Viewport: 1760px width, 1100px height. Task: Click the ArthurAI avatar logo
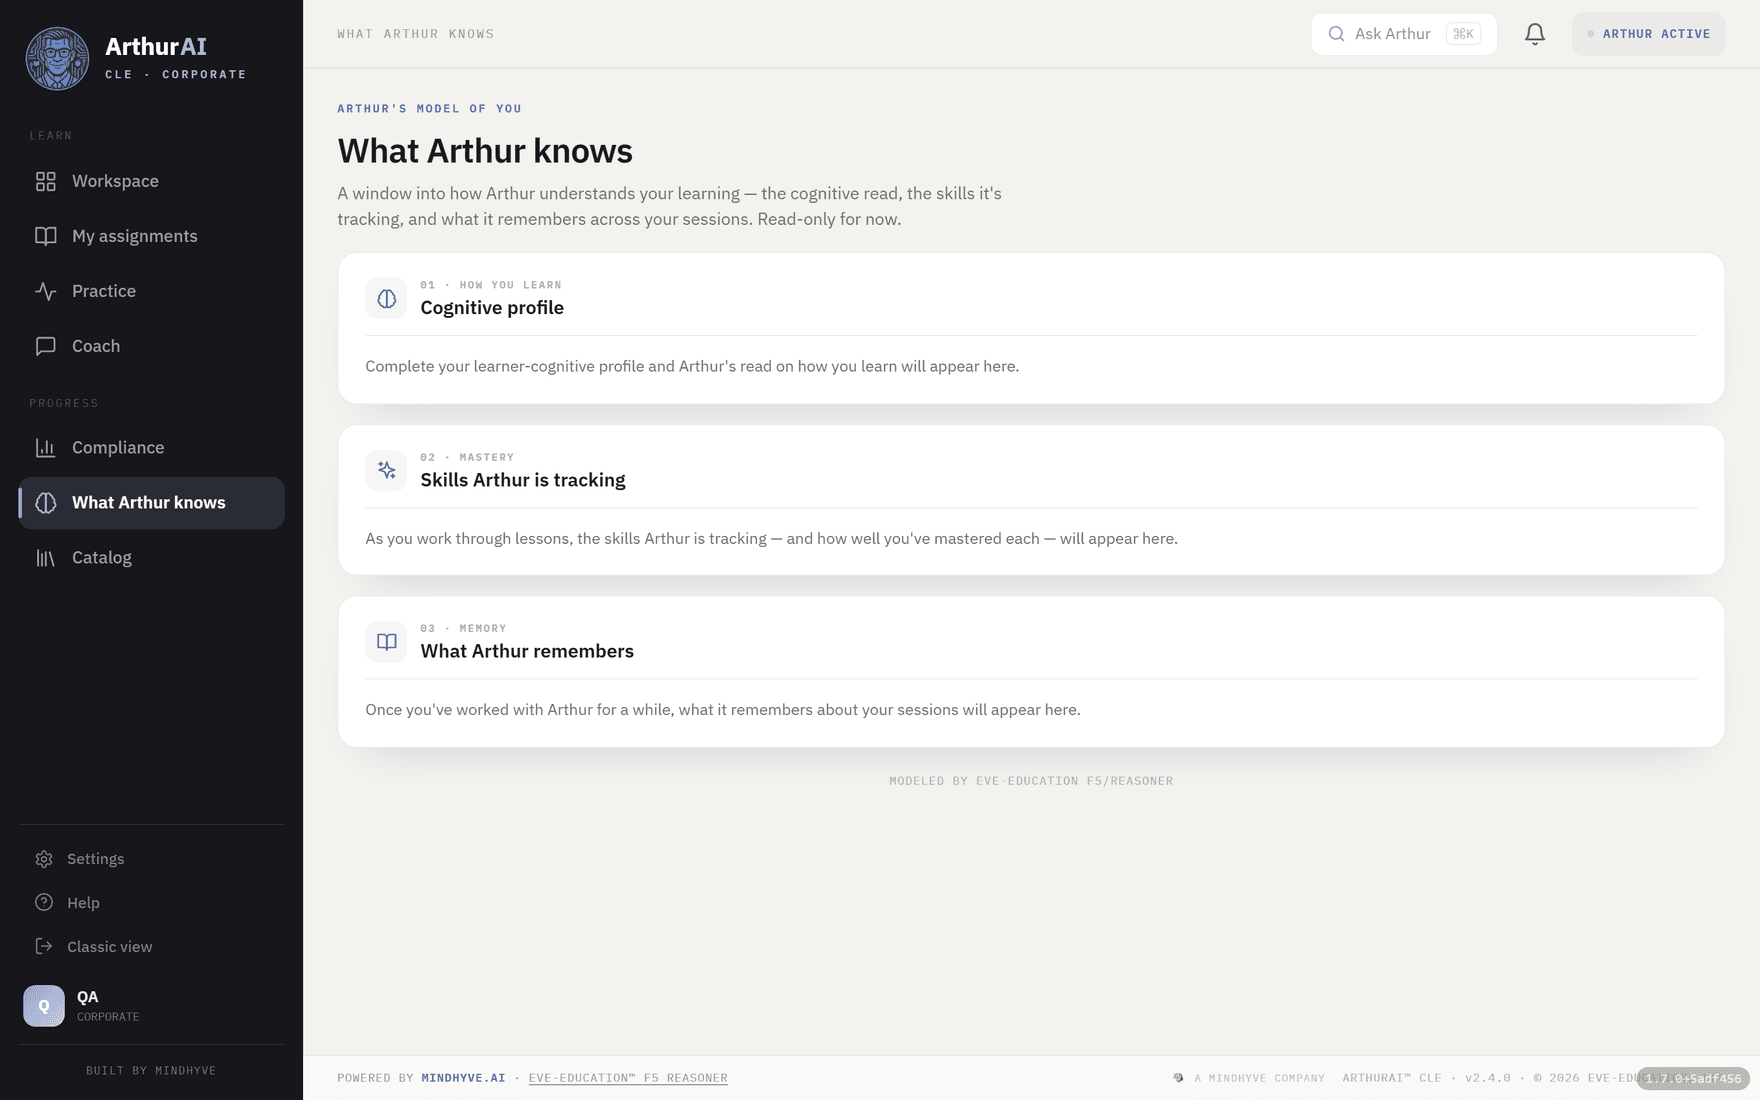[x=57, y=58]
